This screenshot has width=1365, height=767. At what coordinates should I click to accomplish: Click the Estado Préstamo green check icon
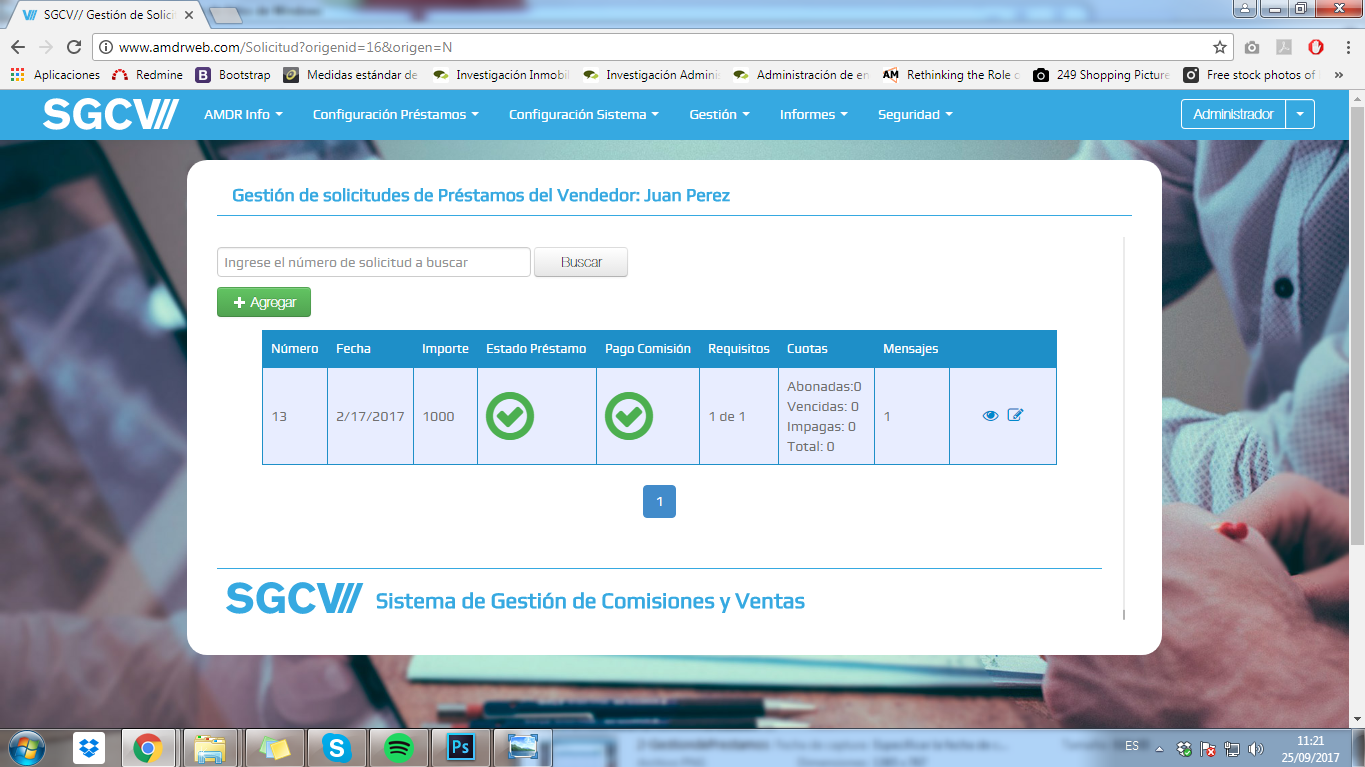[x=510, y=416]
